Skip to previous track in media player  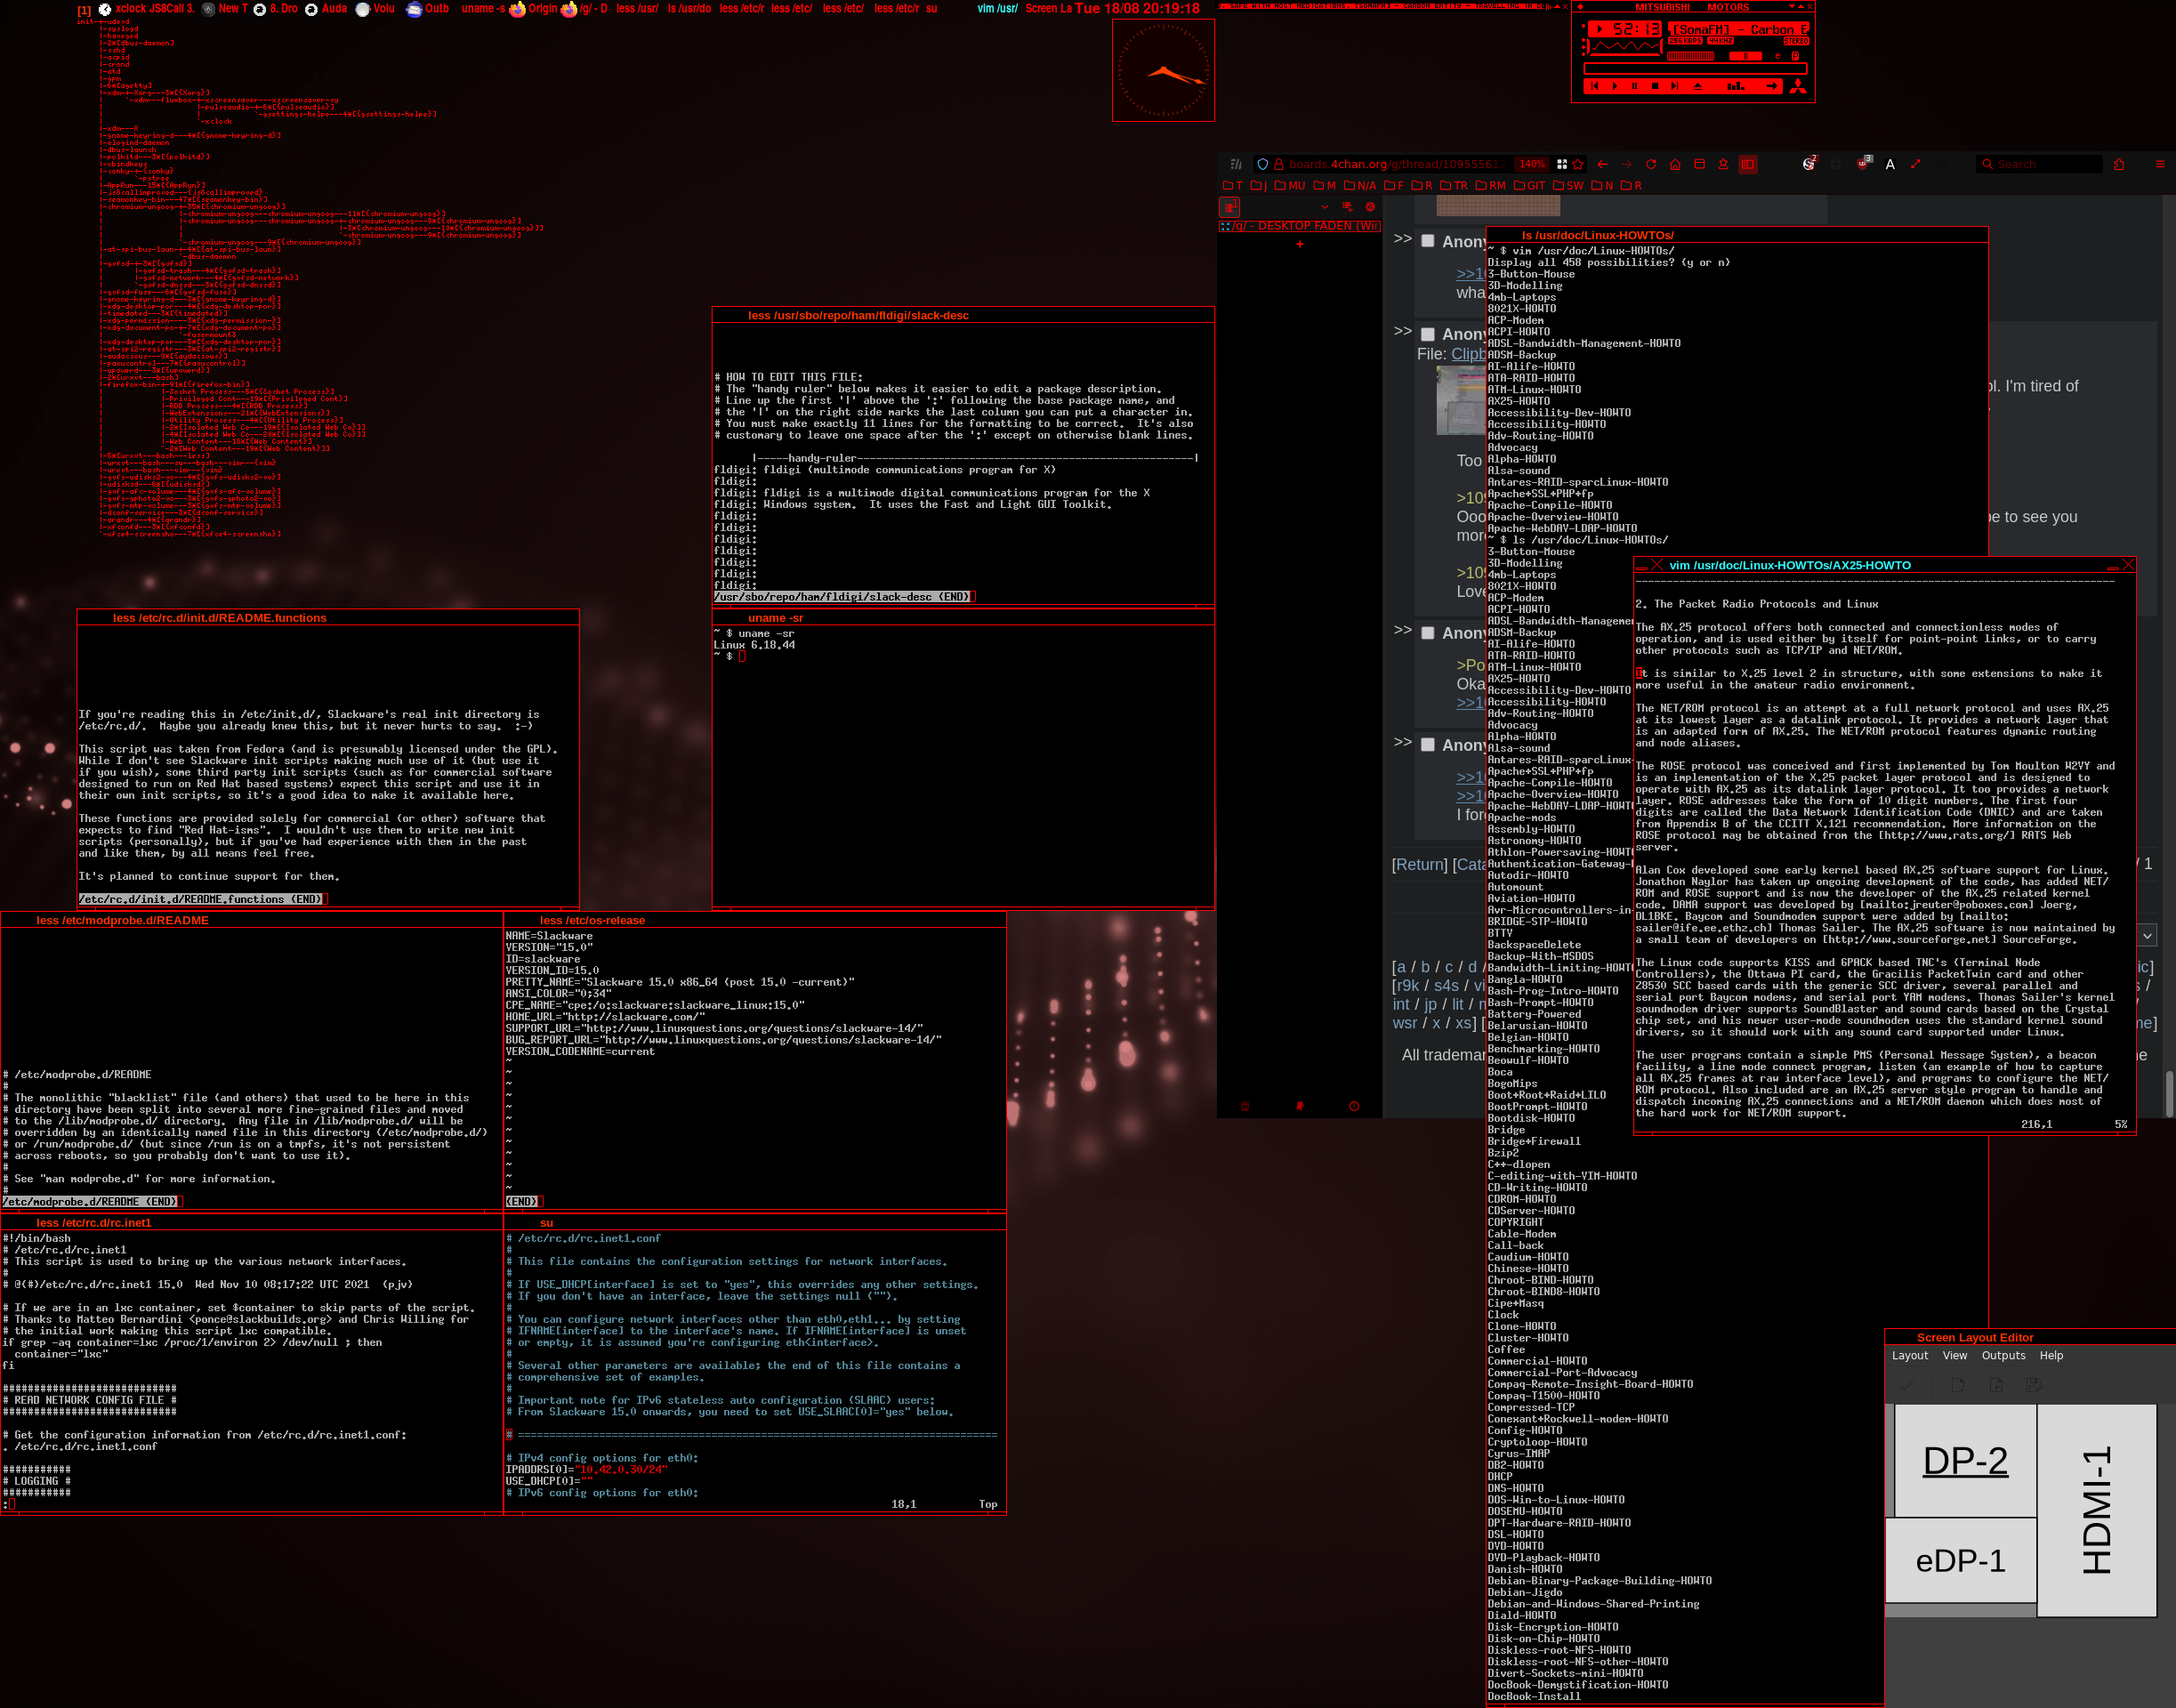1594,87
